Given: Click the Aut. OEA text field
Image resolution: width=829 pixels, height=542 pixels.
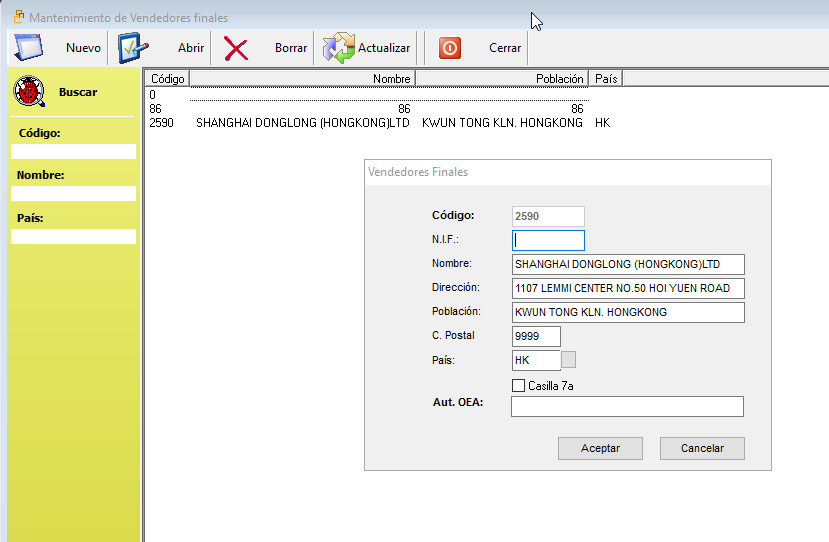Looking at the screenshot, I should 627,406.
